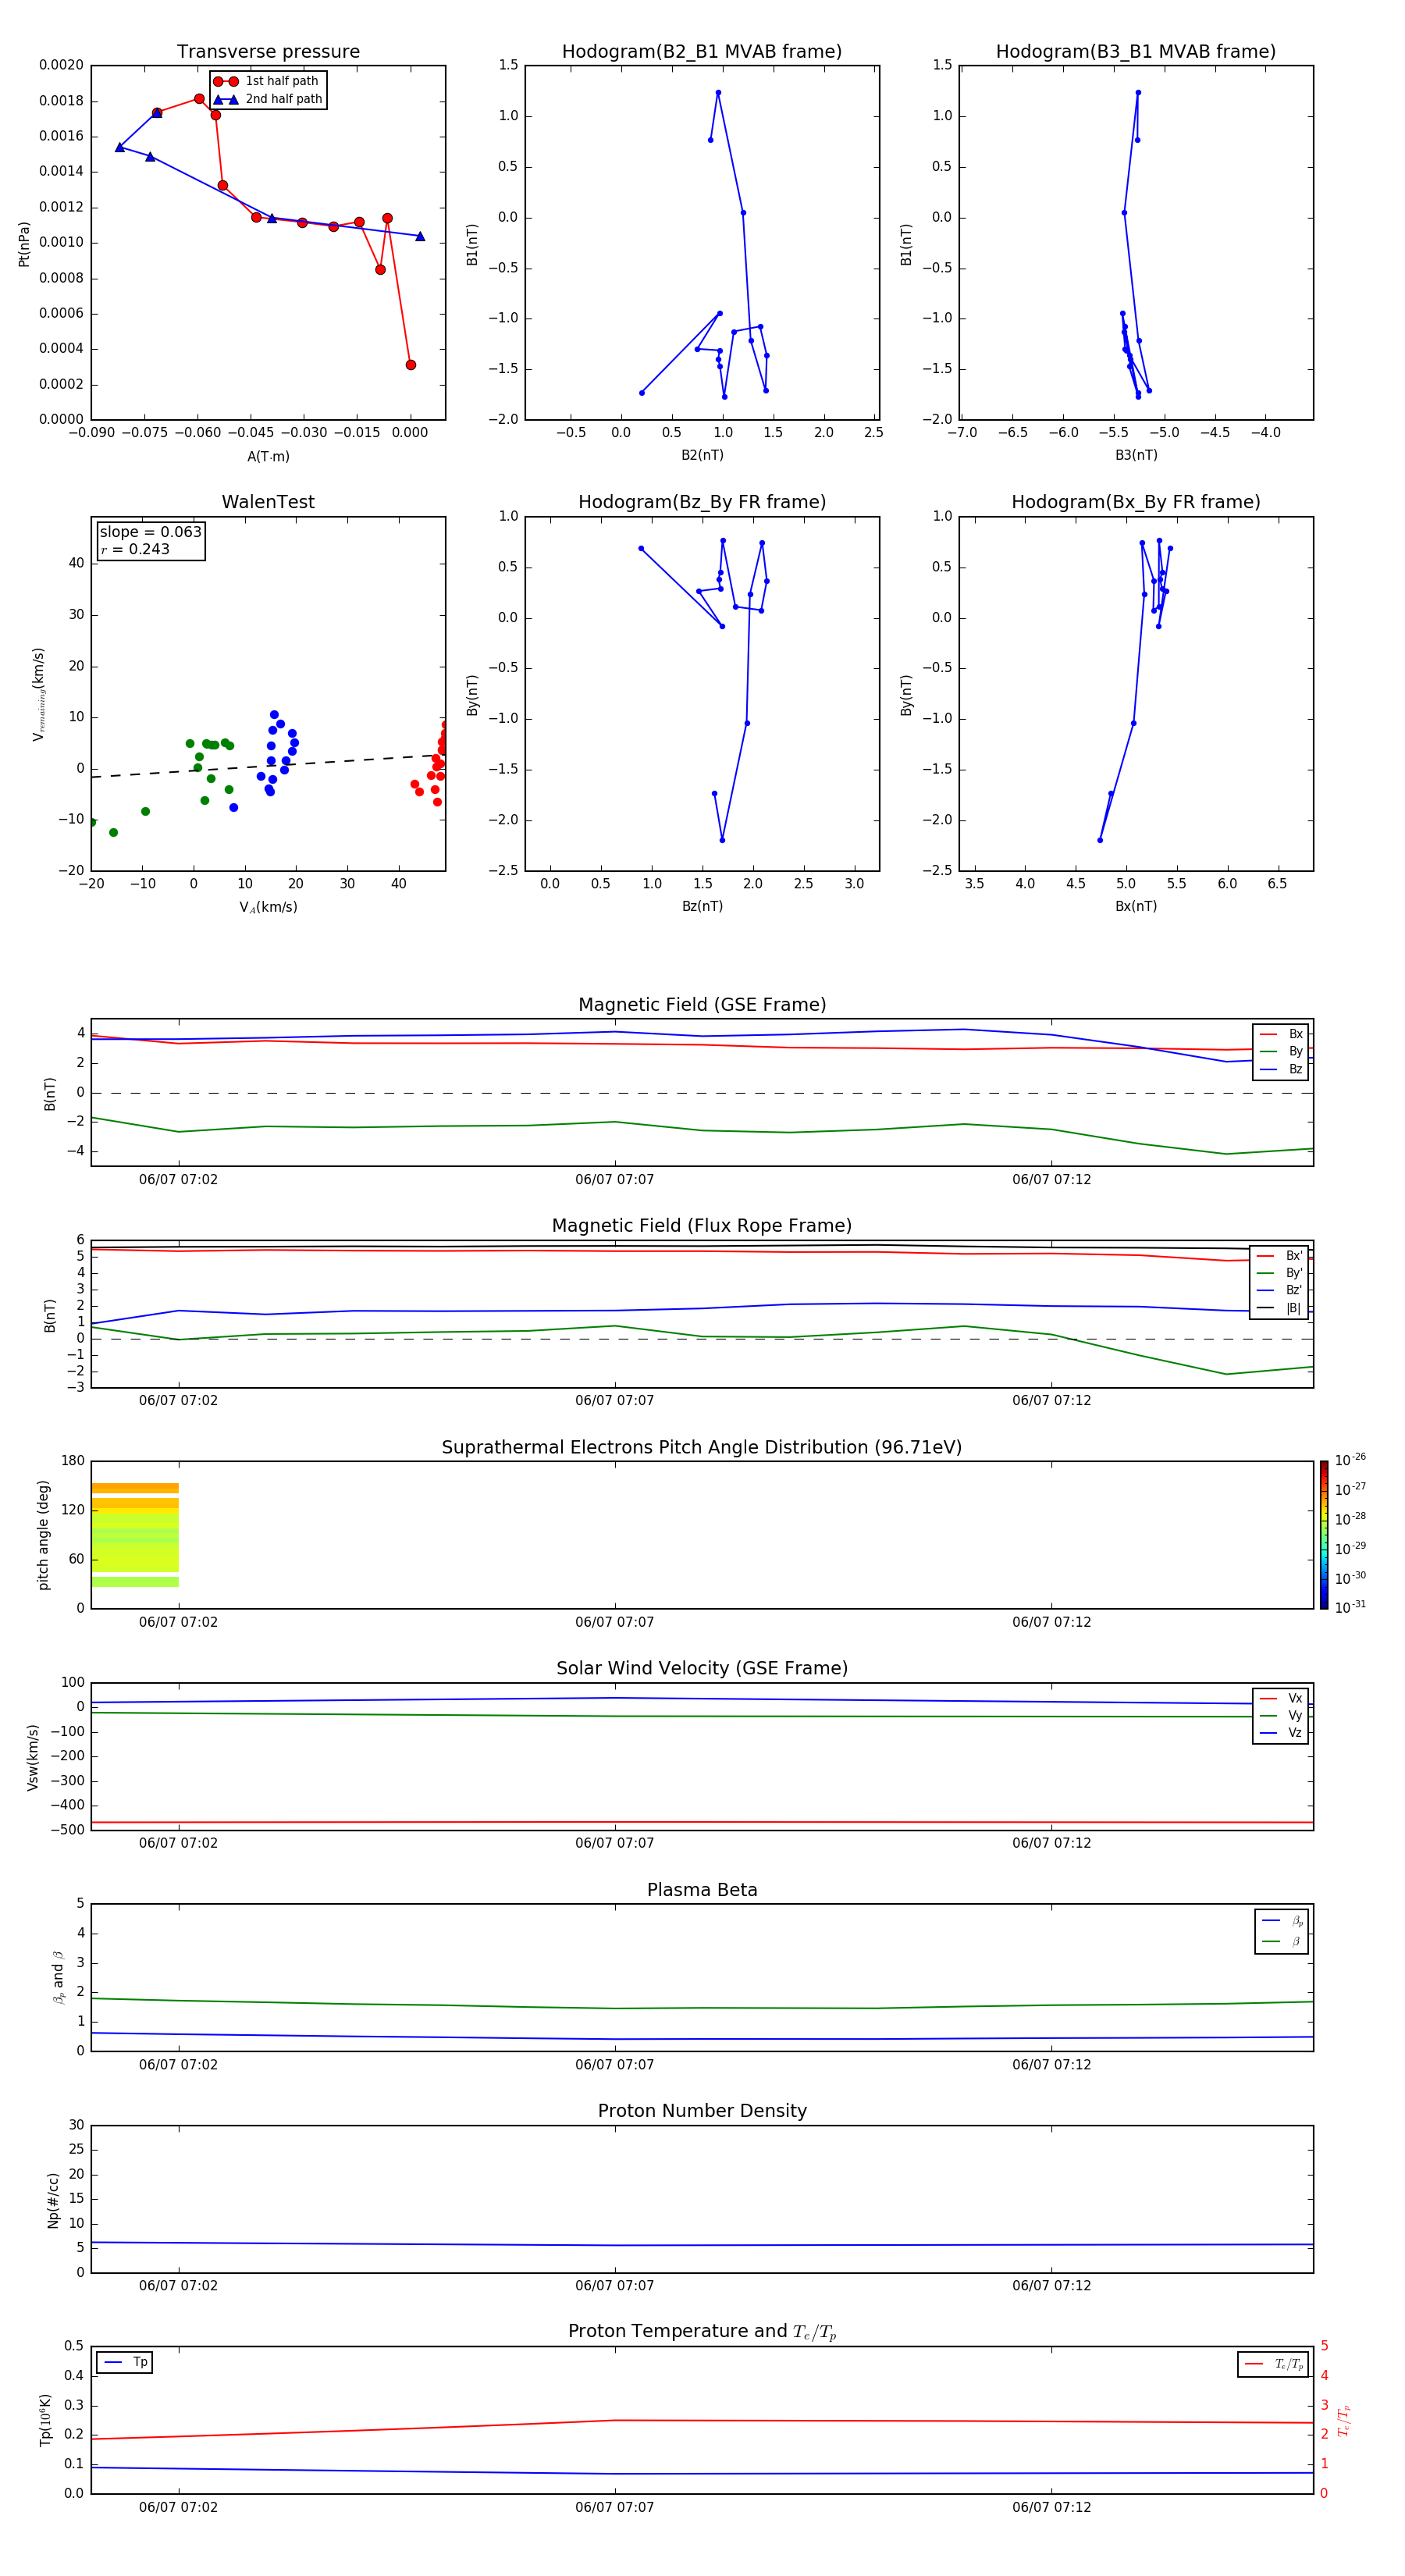The width and height of the screenshot is (1405, 2576).
Task: Click '06/07 07:02' tick under GSE Magnetic Field
Action: point(178,1180)
